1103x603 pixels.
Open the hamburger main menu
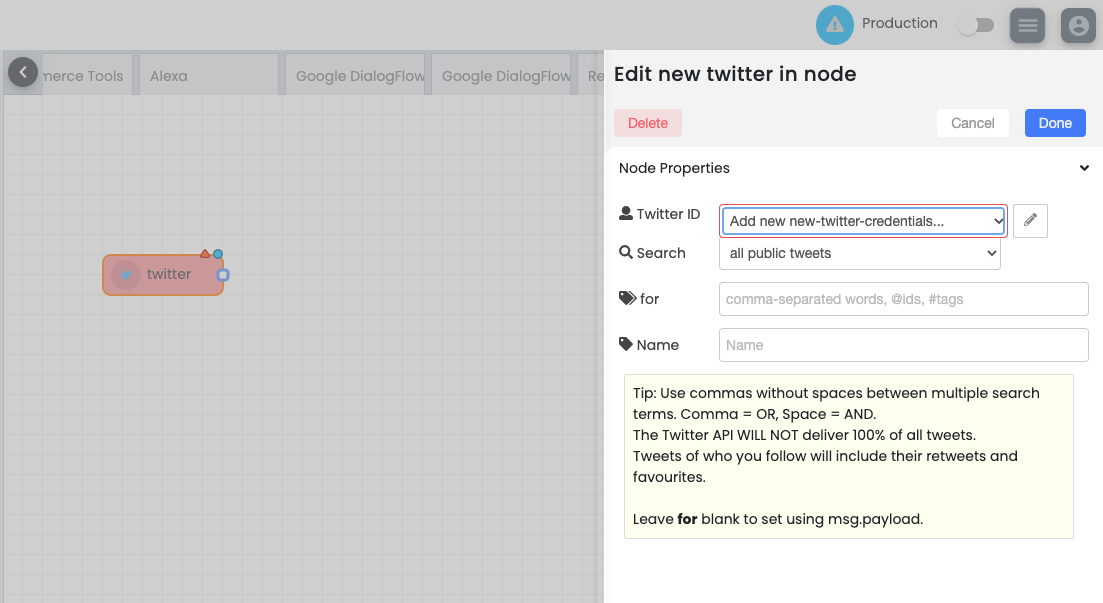click(x=1027, y=25)
